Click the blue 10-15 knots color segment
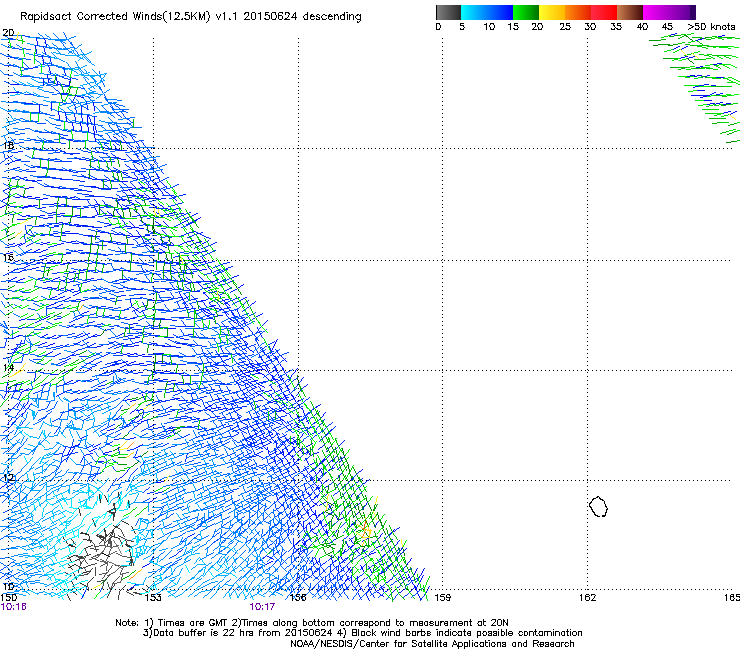The width and height of the screenshot is (740, 650). coord(500,12)
